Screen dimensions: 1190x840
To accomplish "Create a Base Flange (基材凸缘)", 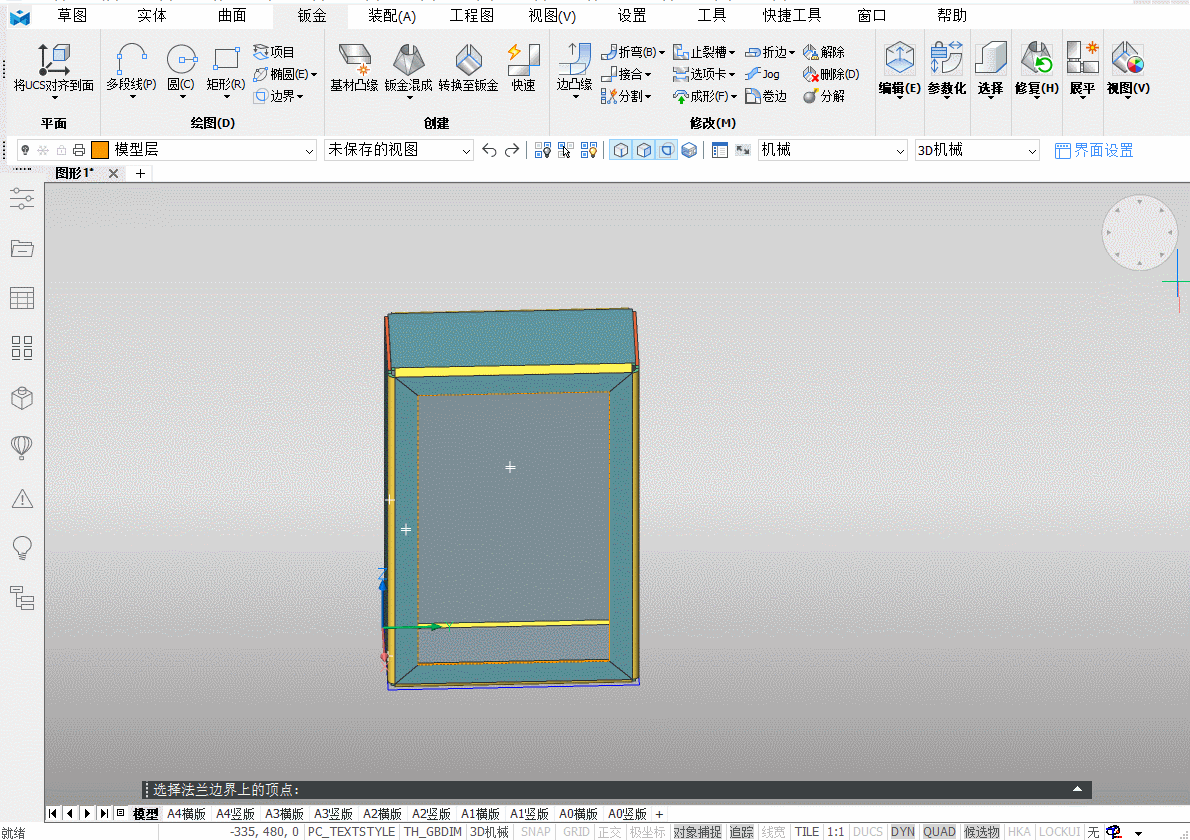I will (x=354, y=68).
